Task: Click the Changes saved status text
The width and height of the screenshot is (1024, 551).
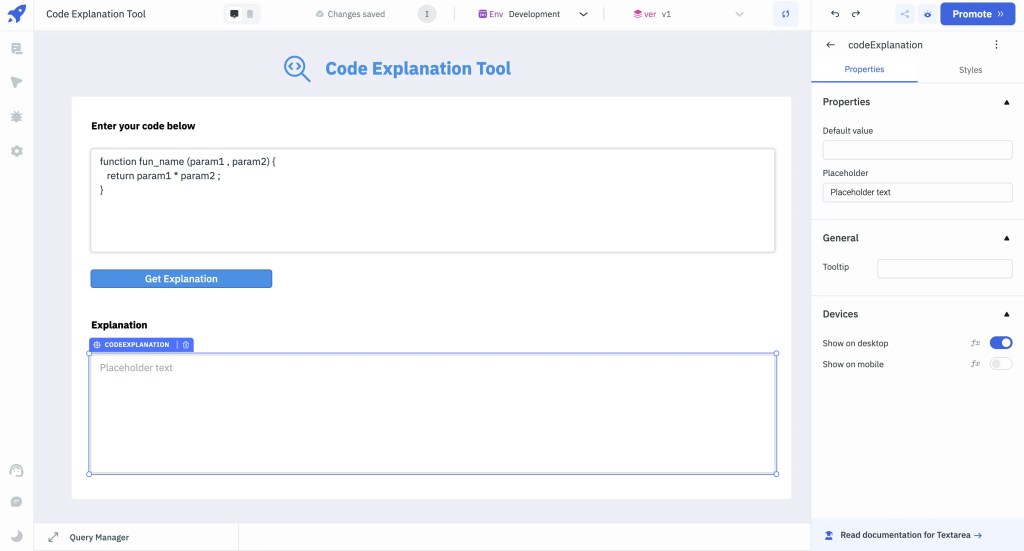Action: (x=356, y=14)
